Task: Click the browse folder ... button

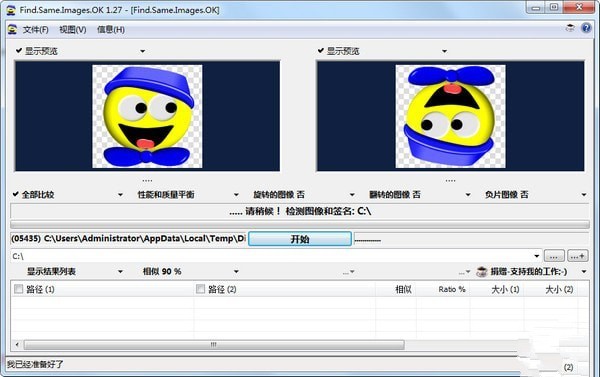Action: click(554, 256)
